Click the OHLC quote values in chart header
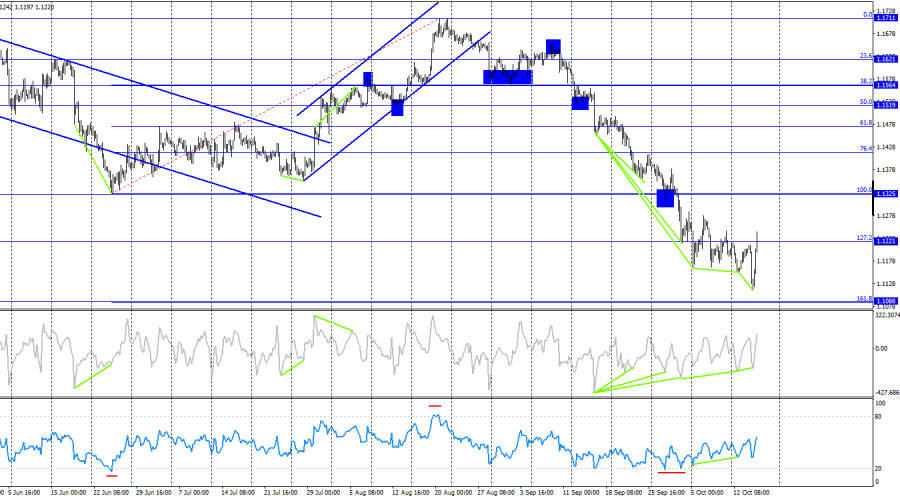Viewport: 900px width, 500px height. click(x=27, y=7)
